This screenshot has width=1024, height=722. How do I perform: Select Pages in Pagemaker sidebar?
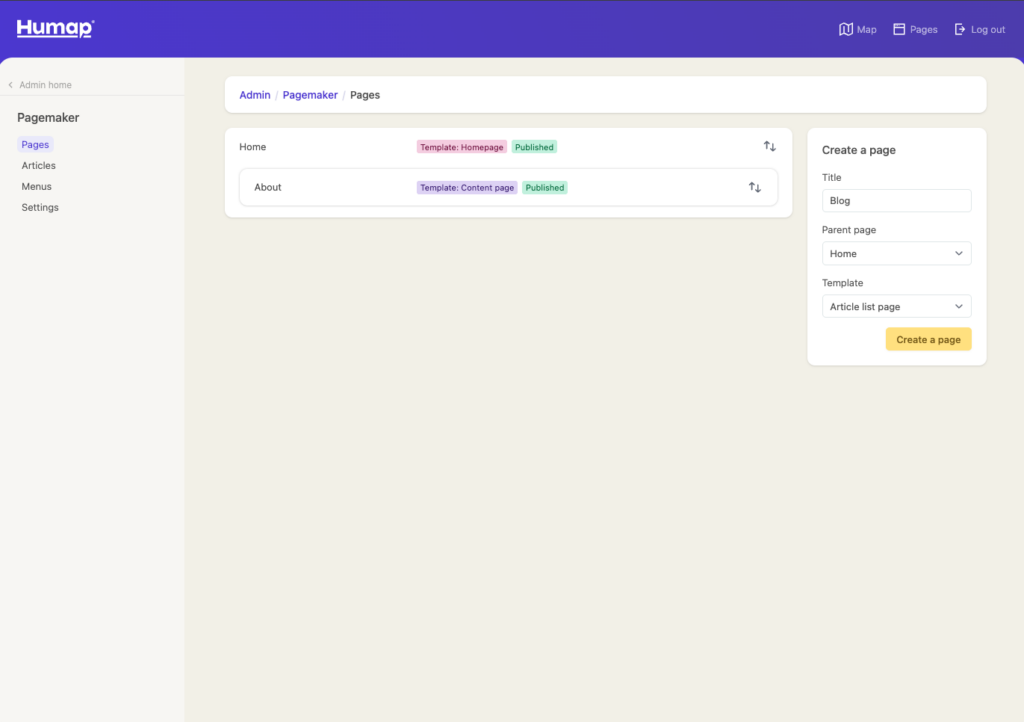pyautogui.click(x=35, y=145)
